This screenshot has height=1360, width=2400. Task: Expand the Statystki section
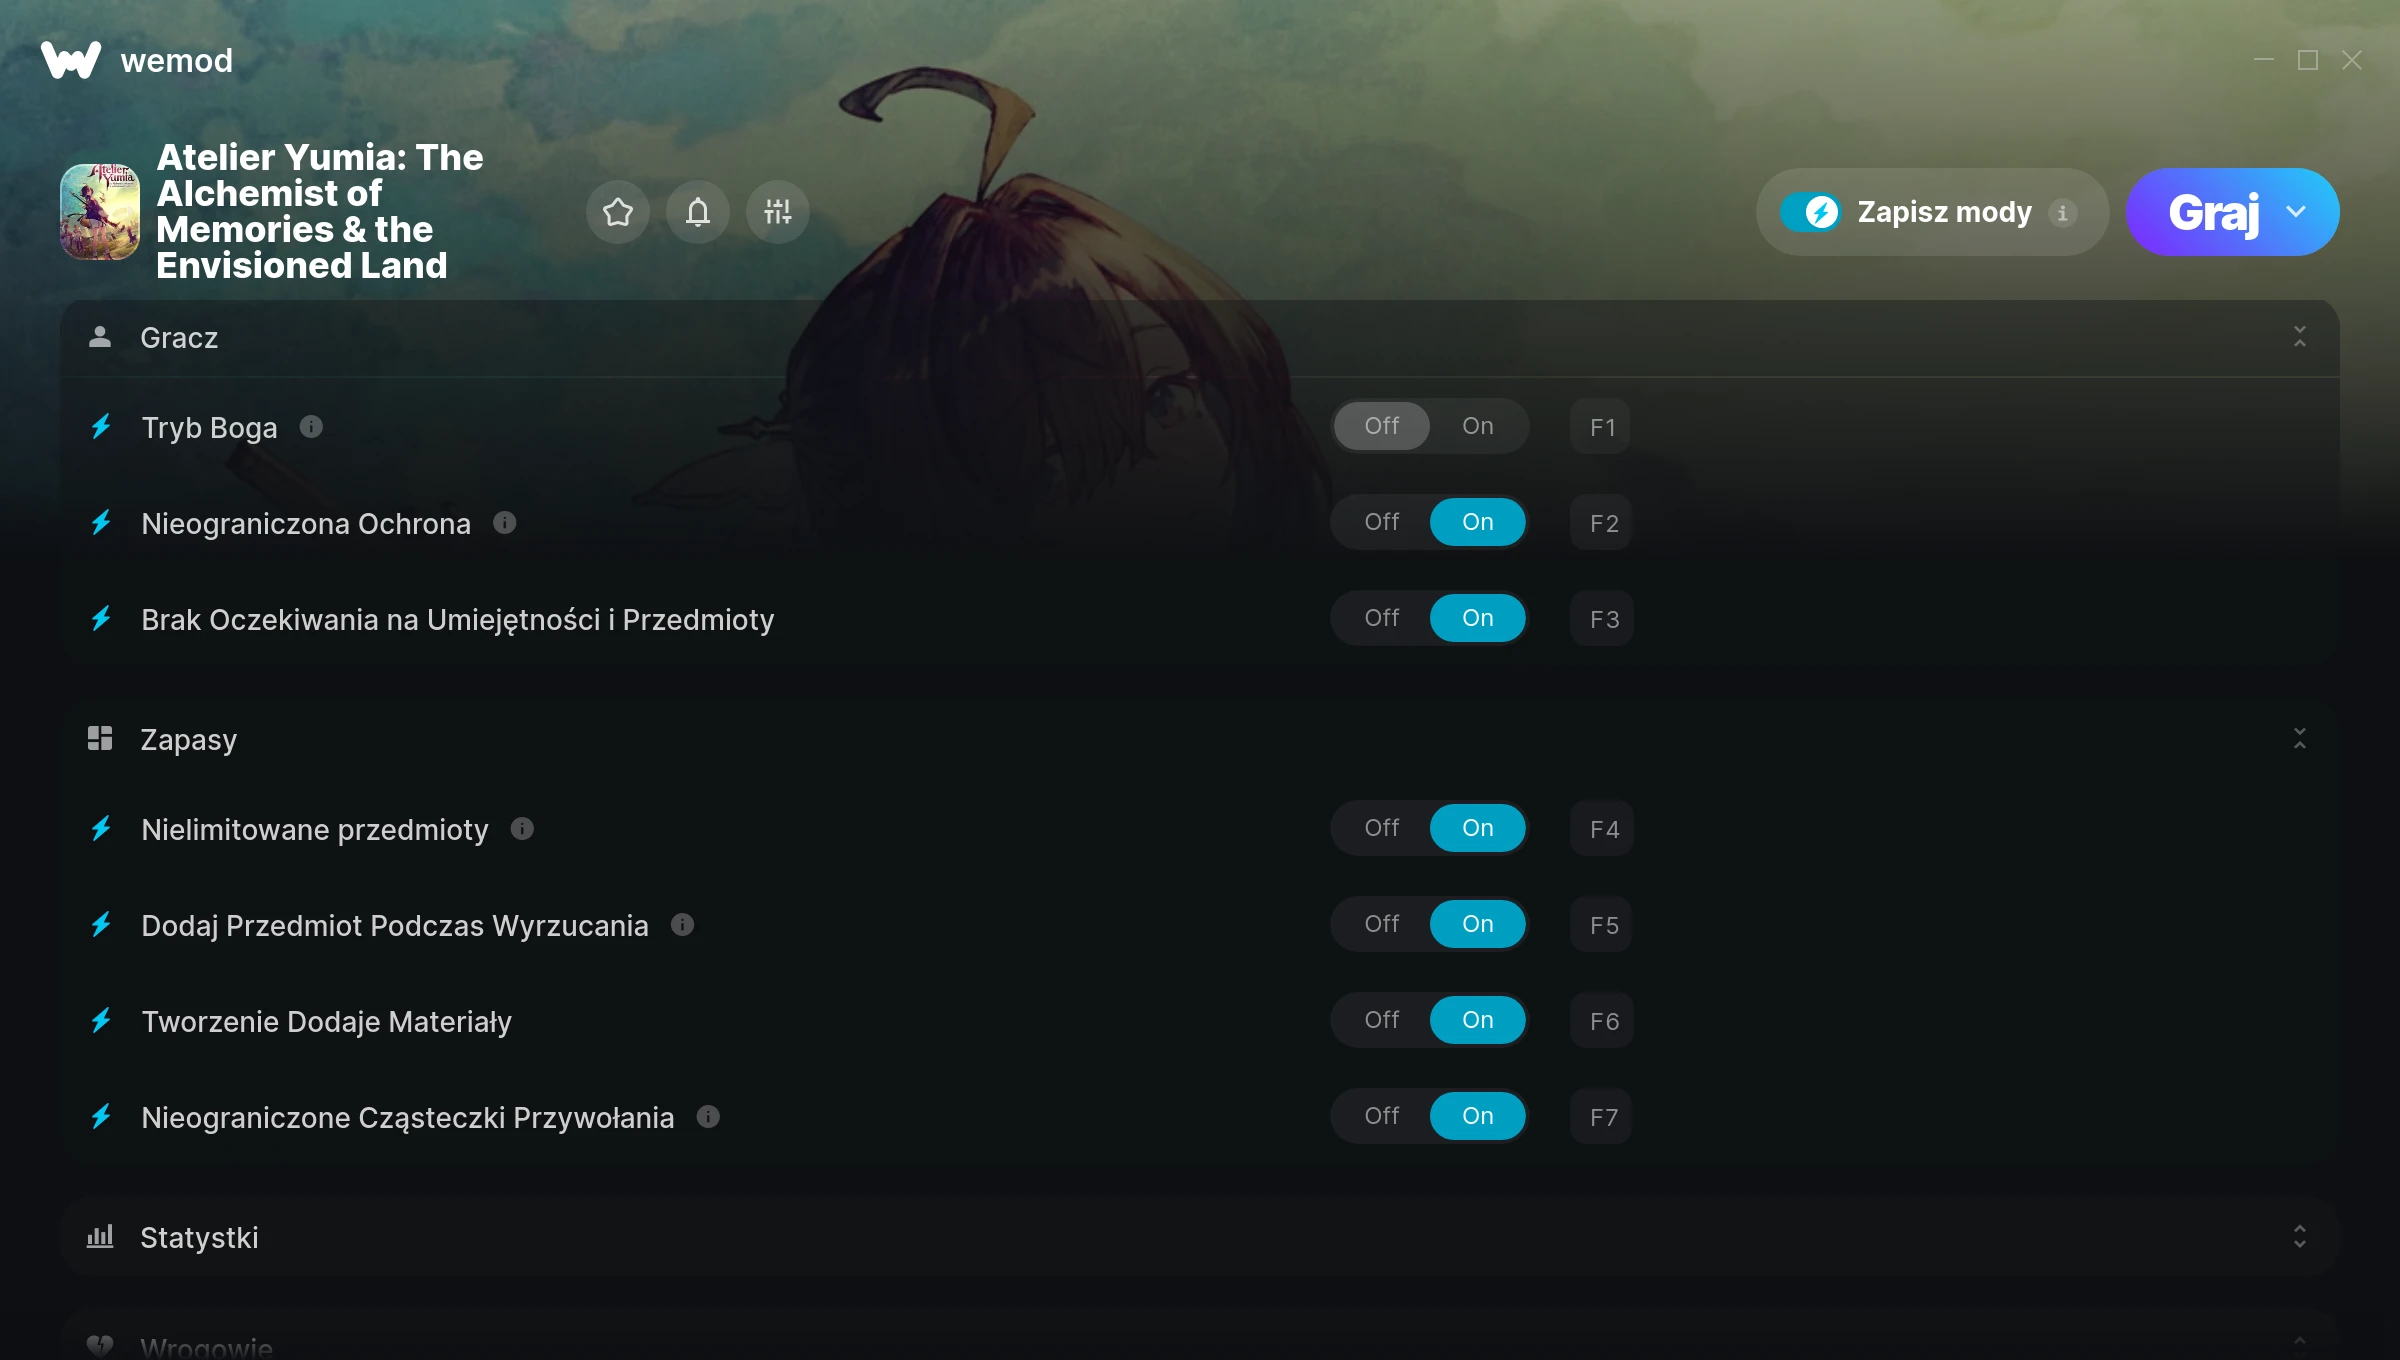tap(2300, 1237)
